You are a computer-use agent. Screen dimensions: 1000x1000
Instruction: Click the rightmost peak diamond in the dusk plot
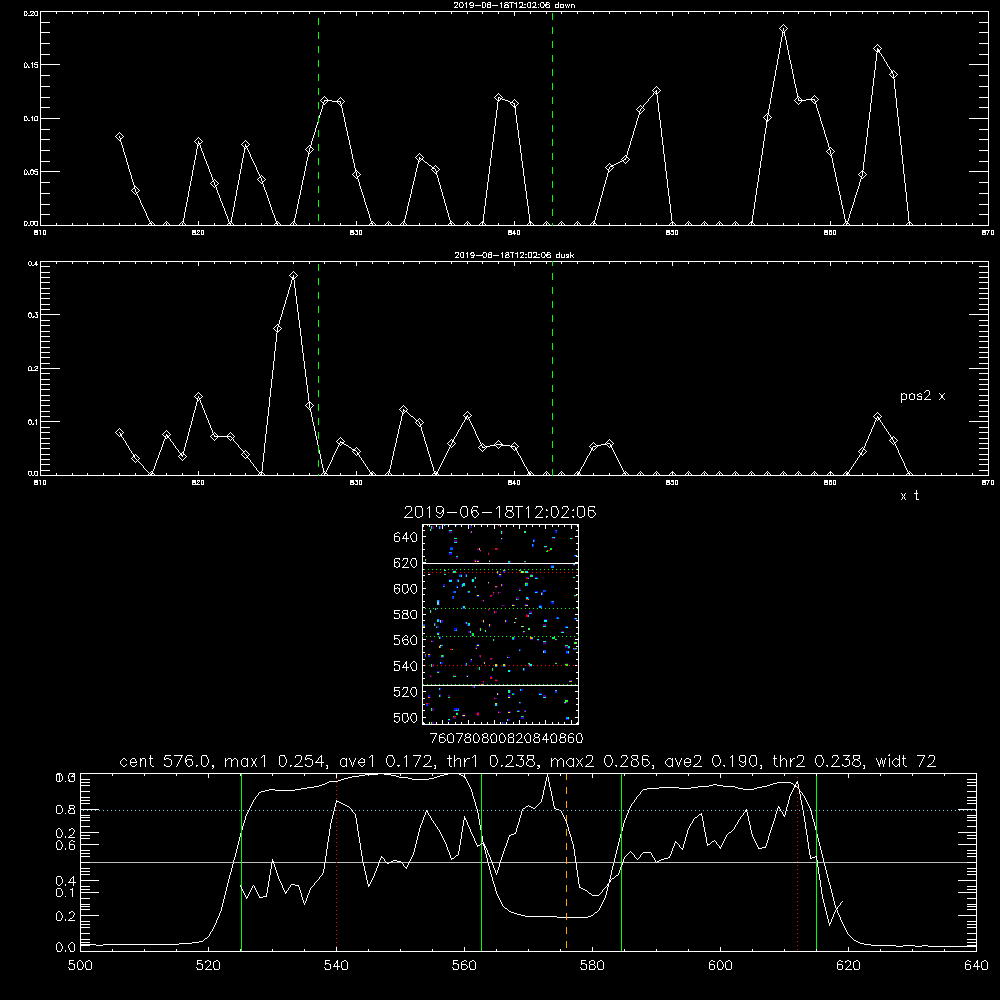tap(878, 416)
